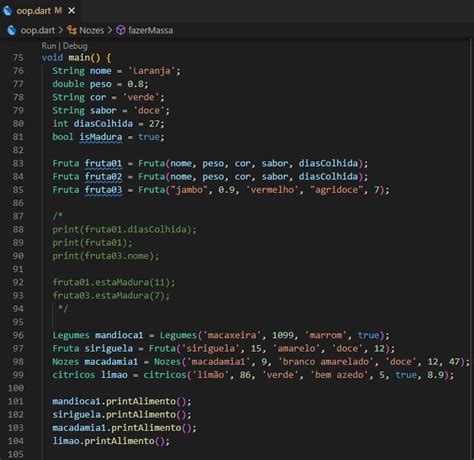
Task: Click the underlined fruta01 variable
Action: (103, 163)
